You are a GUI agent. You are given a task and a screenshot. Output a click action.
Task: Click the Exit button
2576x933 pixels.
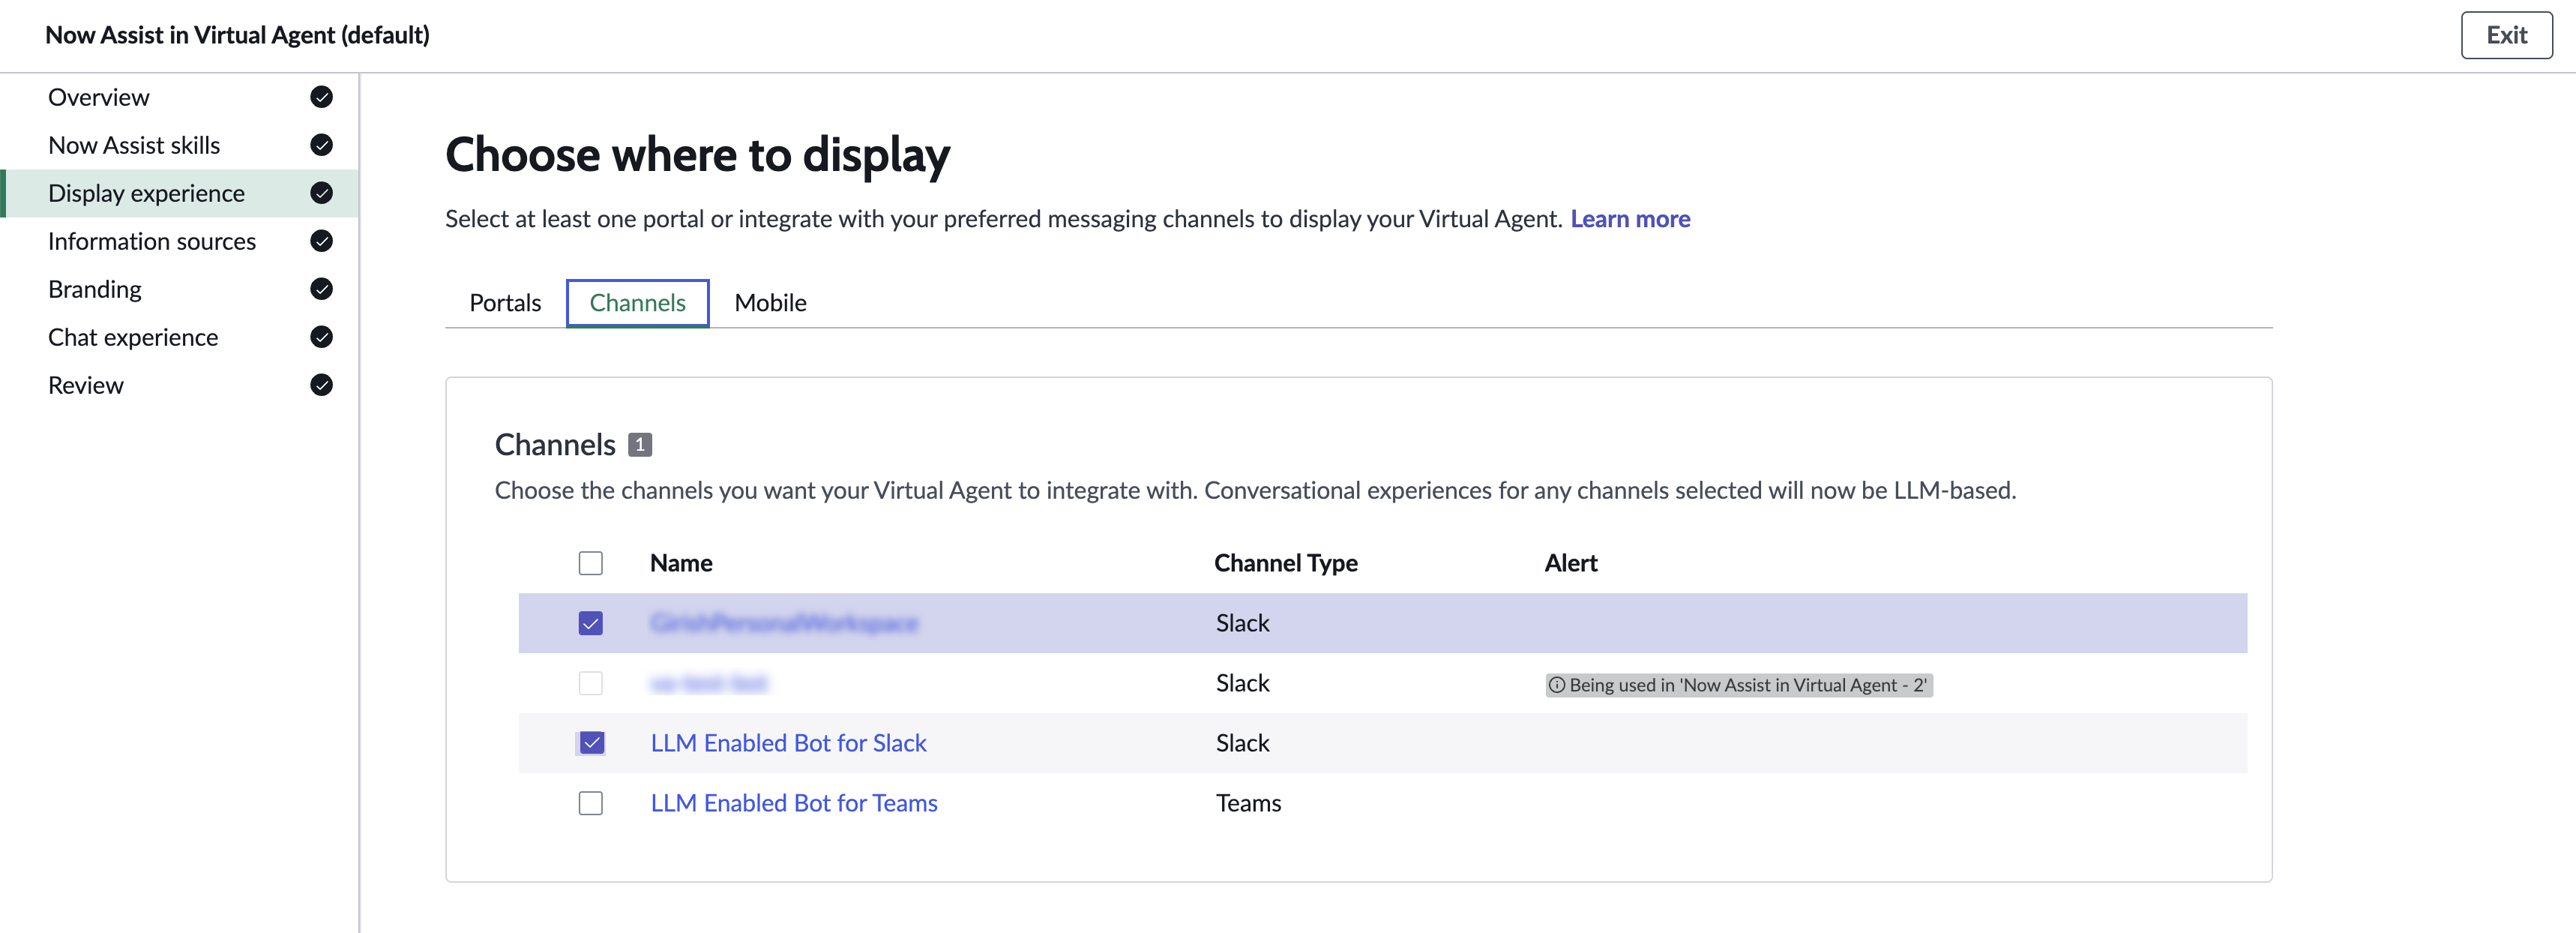coord(2506,35)
